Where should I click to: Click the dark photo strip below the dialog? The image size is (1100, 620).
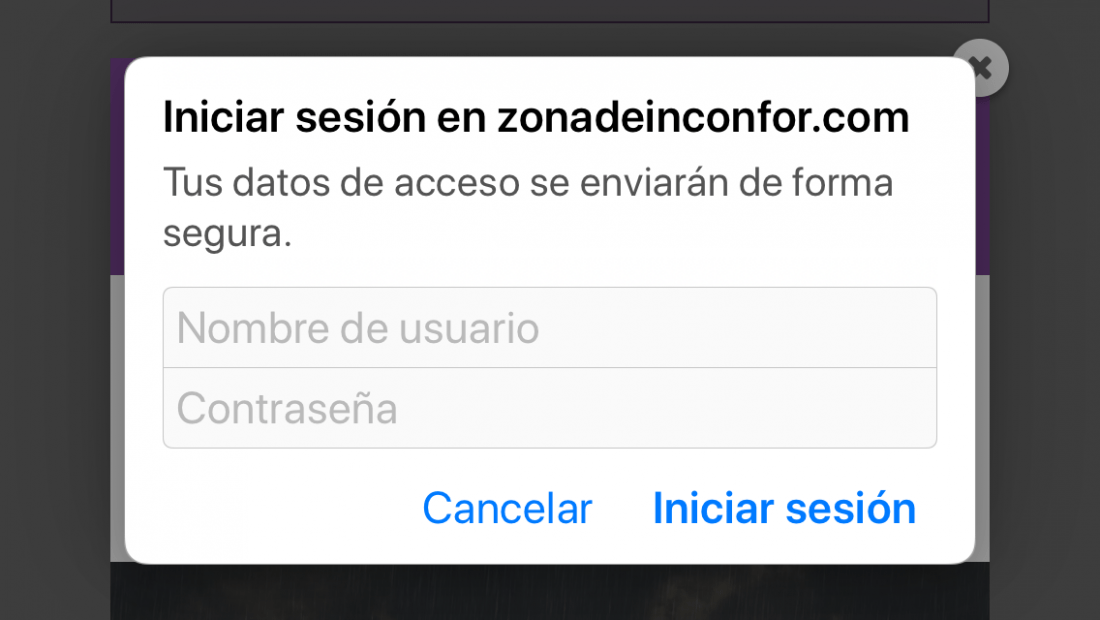click(550, 592)
